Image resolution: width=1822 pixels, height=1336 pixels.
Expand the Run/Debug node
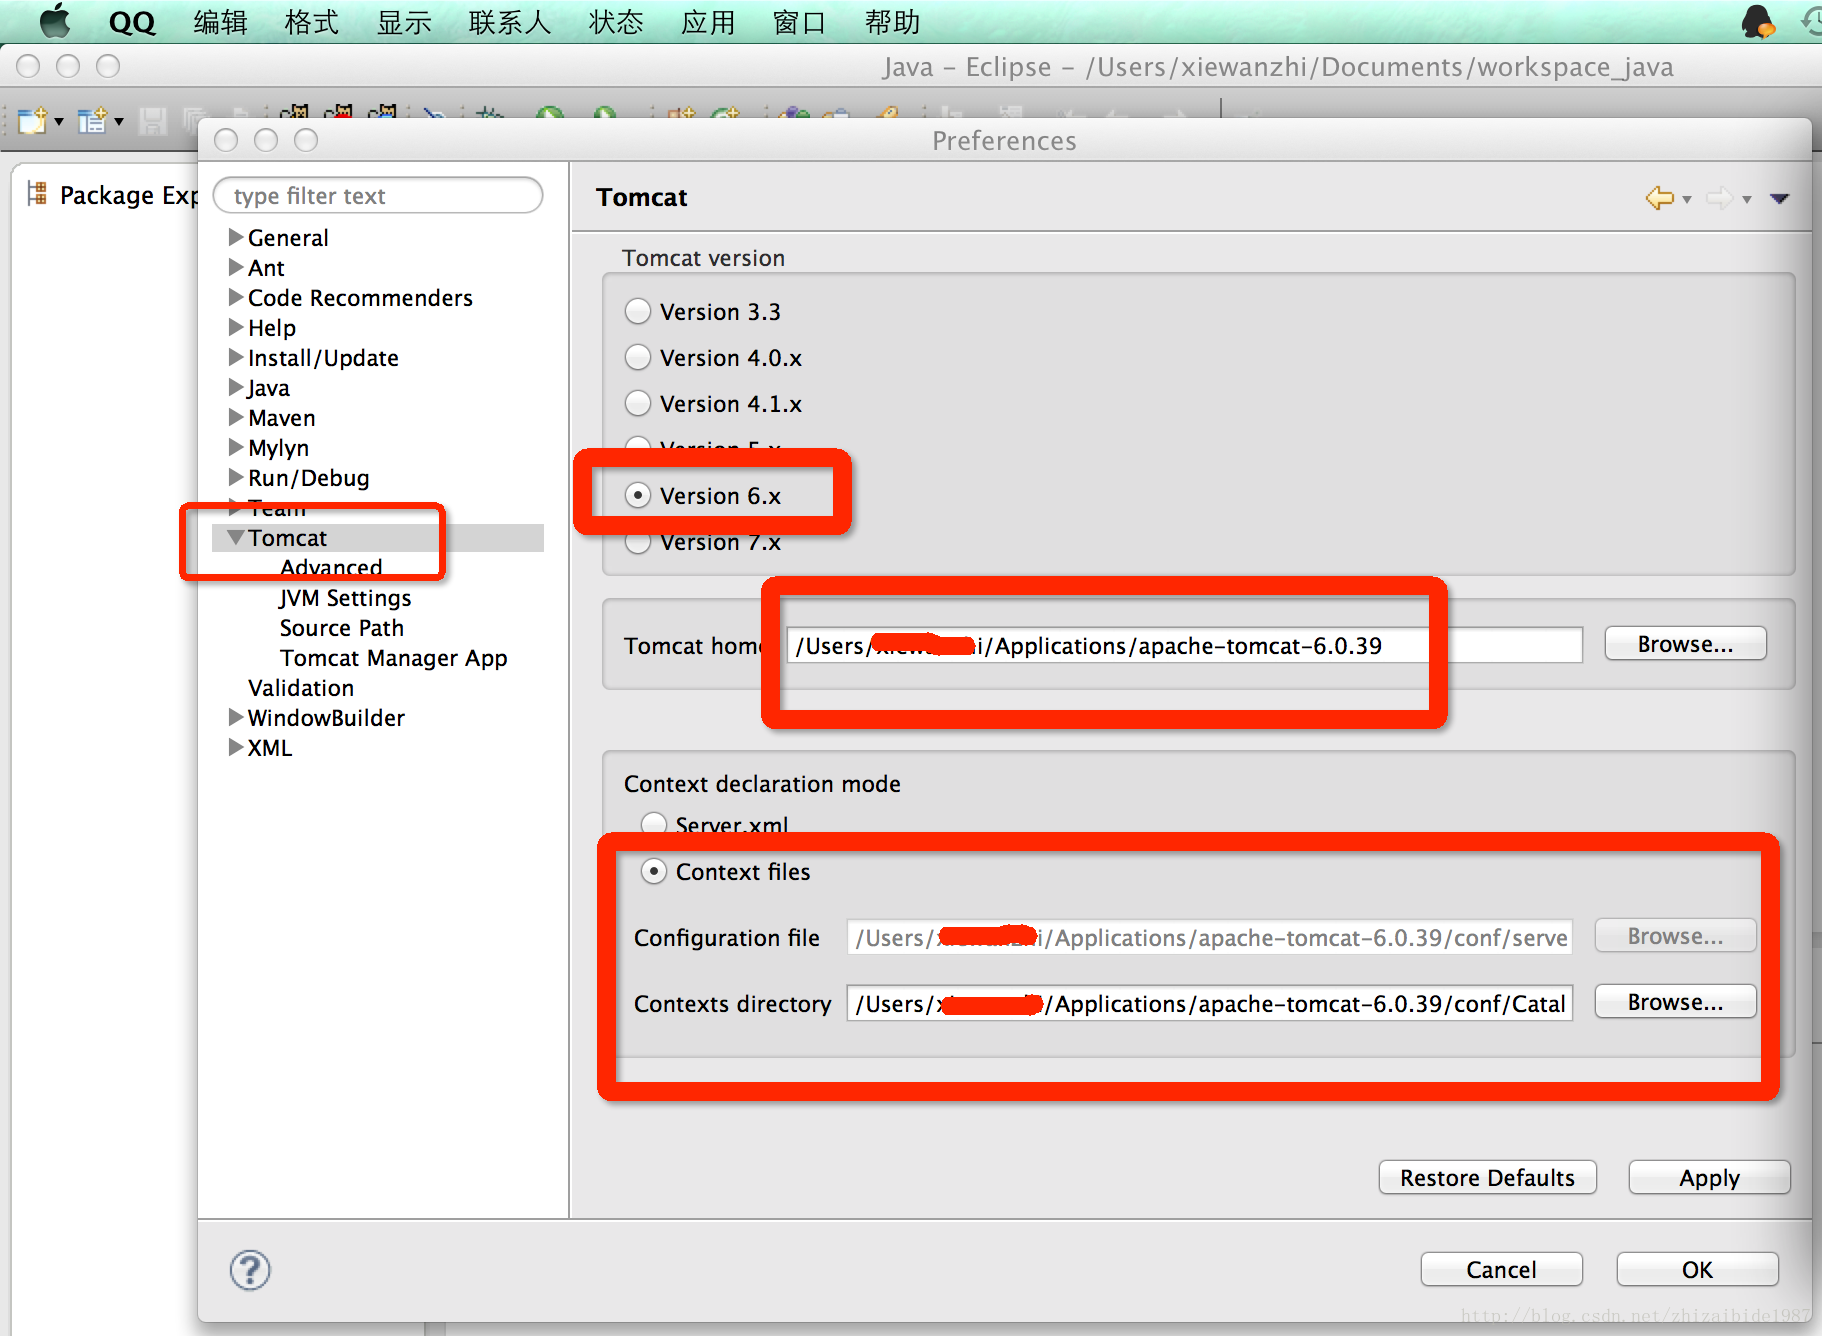coord(236,477)
